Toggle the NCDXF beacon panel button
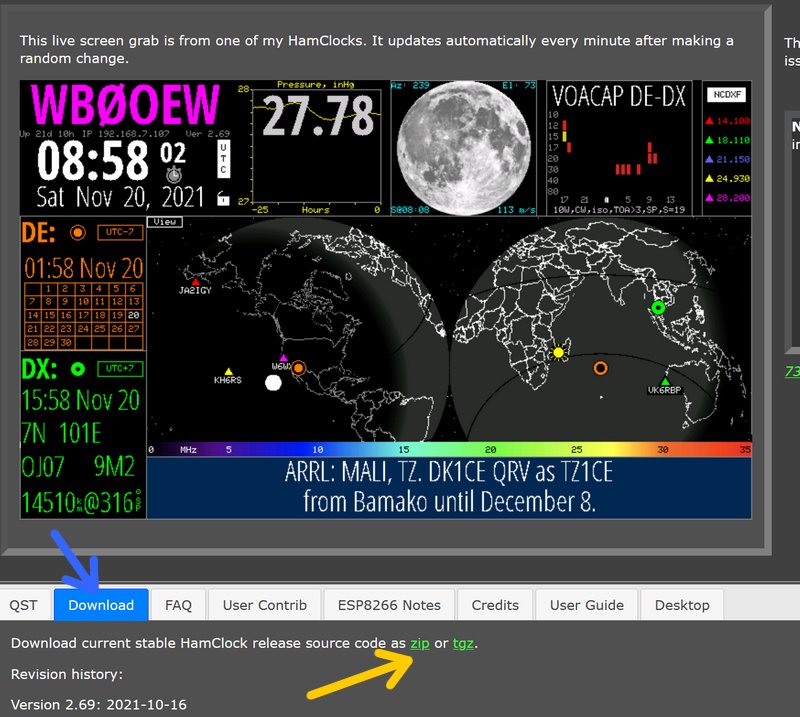This screenshot has width=800, height=717. click(x=726, y=94)
